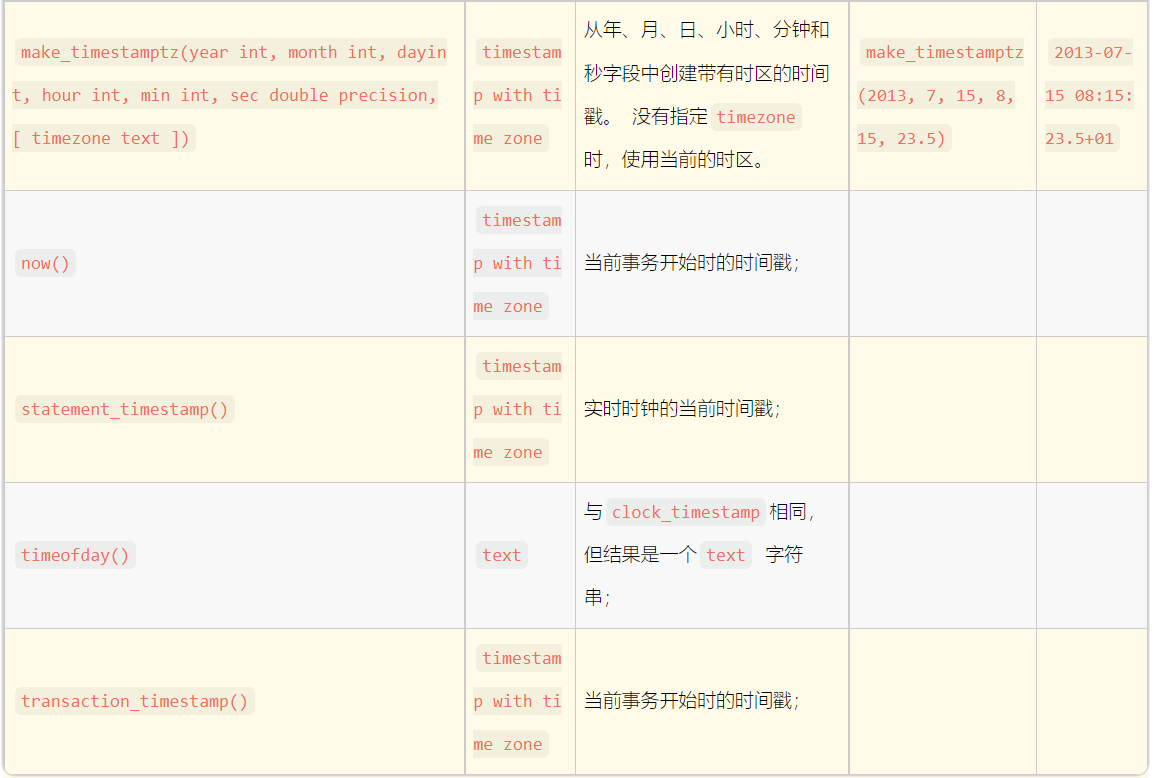This screenshot has width=1154, height=778.
Task: Click the empty example cell beside now()
Action: (941, 263)
